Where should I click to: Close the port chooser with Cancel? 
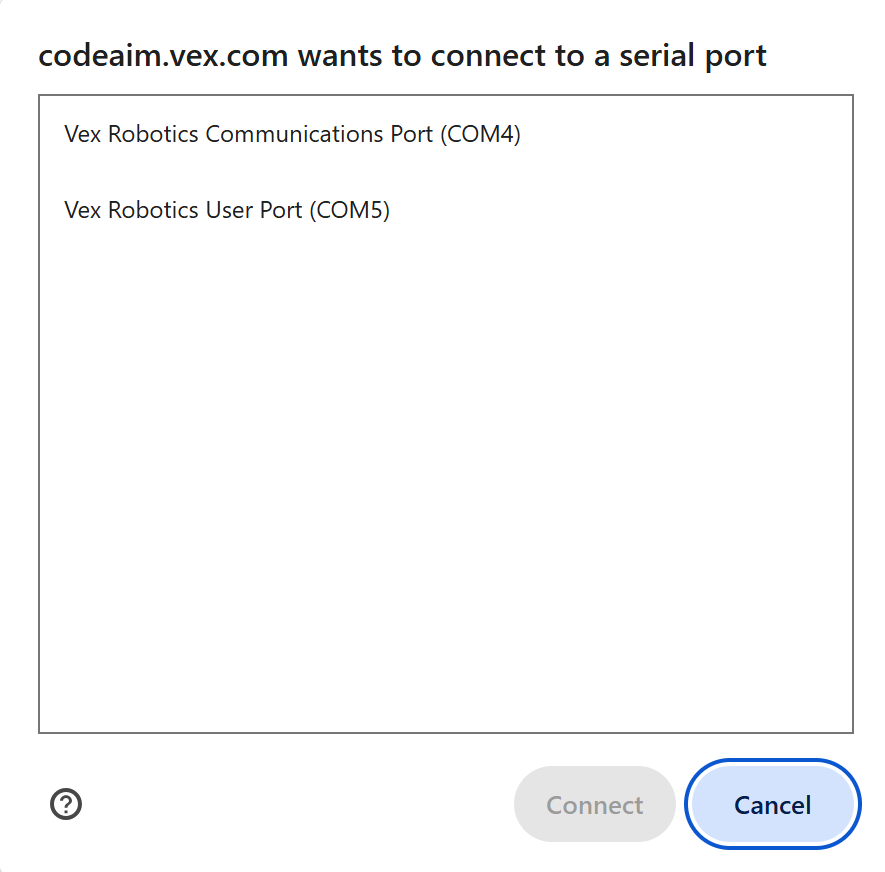pyautogui.click(x=771, y=804)
